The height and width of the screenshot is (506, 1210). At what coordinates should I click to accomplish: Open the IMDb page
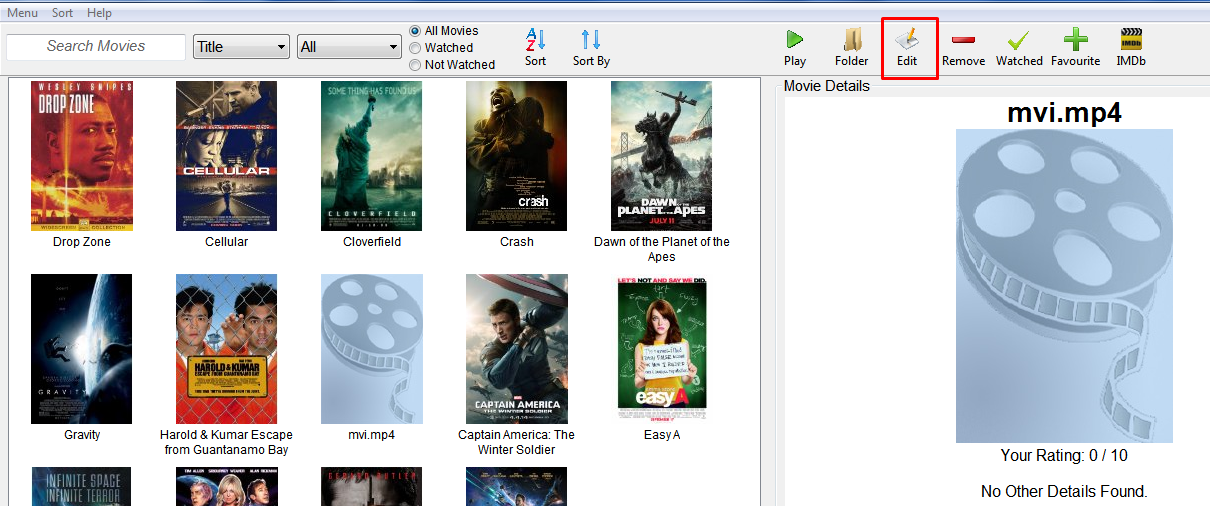click(1131, 48)
